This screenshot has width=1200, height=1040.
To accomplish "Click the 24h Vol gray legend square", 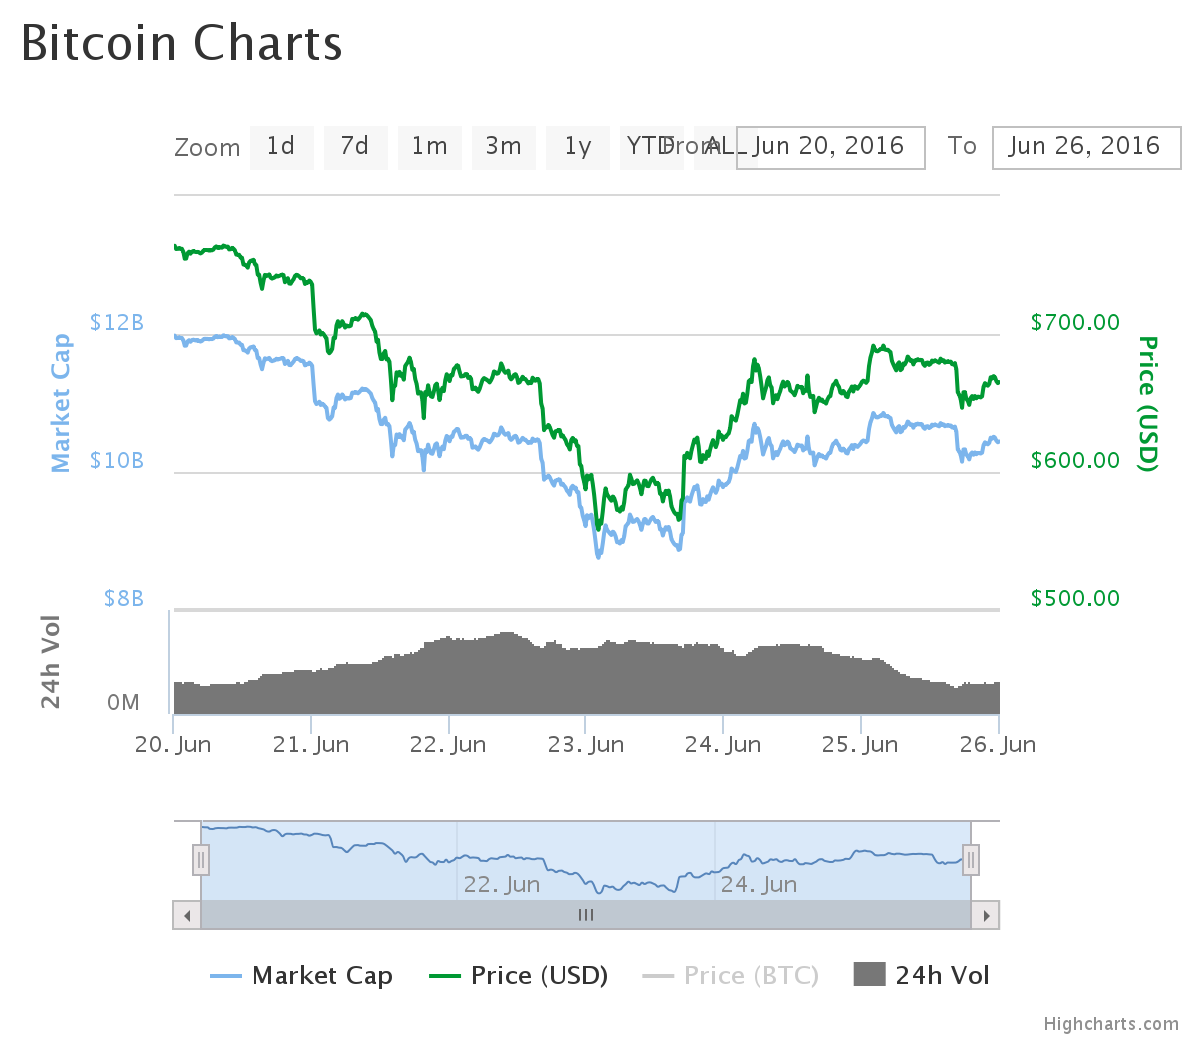I will coord(870,974).
